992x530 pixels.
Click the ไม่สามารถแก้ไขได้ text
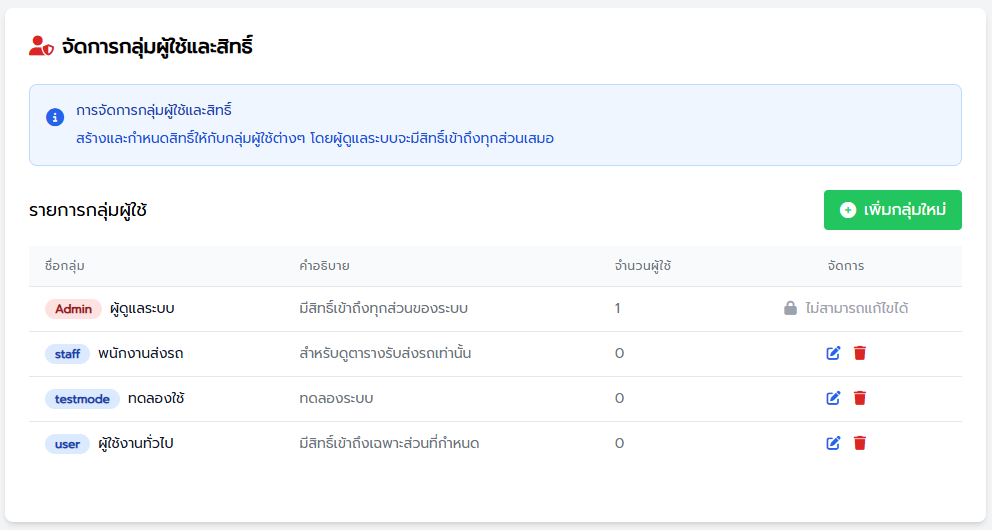[x=857, y=308]
